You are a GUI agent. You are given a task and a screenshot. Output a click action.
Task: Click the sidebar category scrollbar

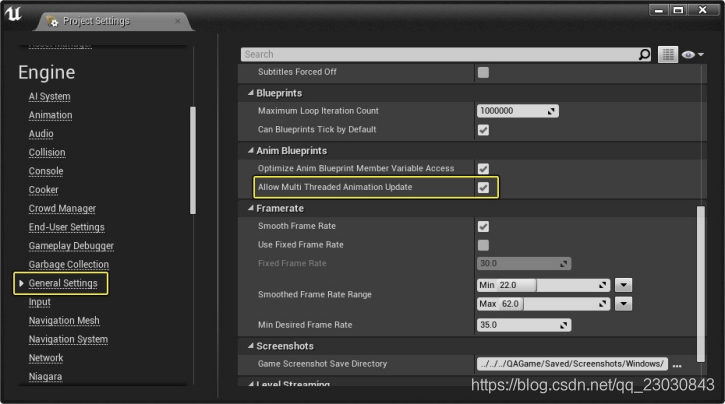point(193,160)
